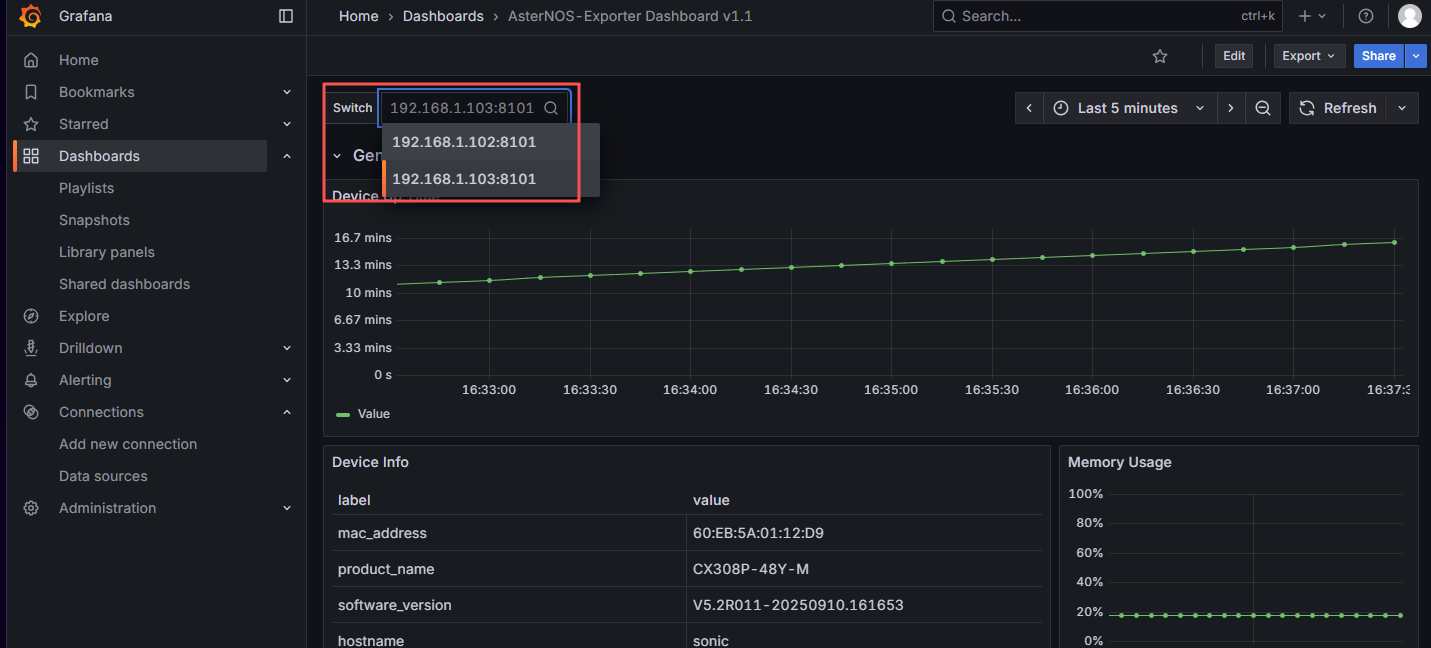Click the plus new item icon

point(1304,16)
